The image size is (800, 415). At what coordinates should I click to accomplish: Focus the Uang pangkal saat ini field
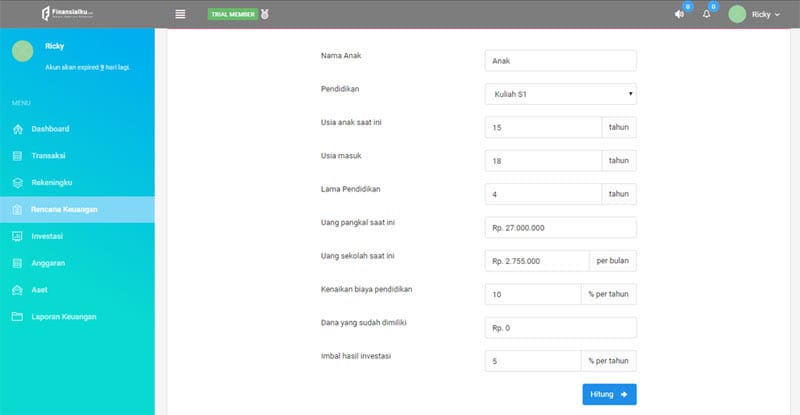(x=561, y=228)
